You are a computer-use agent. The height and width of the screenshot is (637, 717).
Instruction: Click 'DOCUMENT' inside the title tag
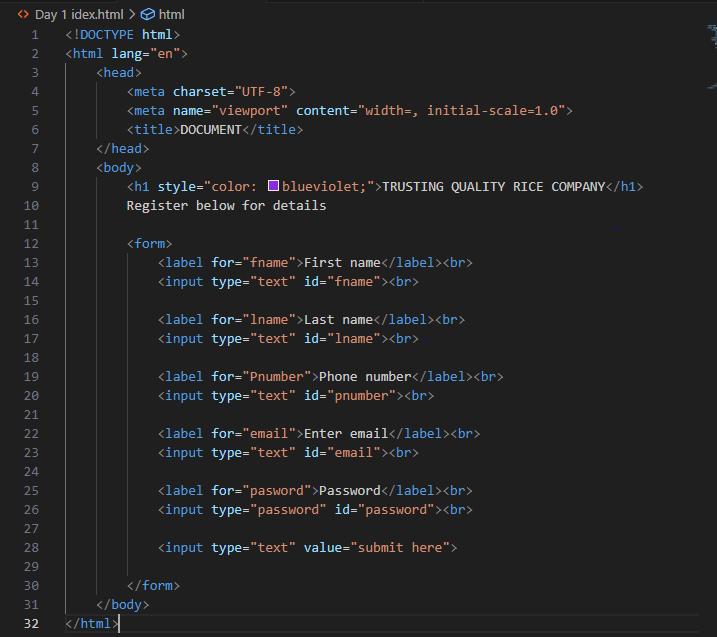(x=211, y=130)
